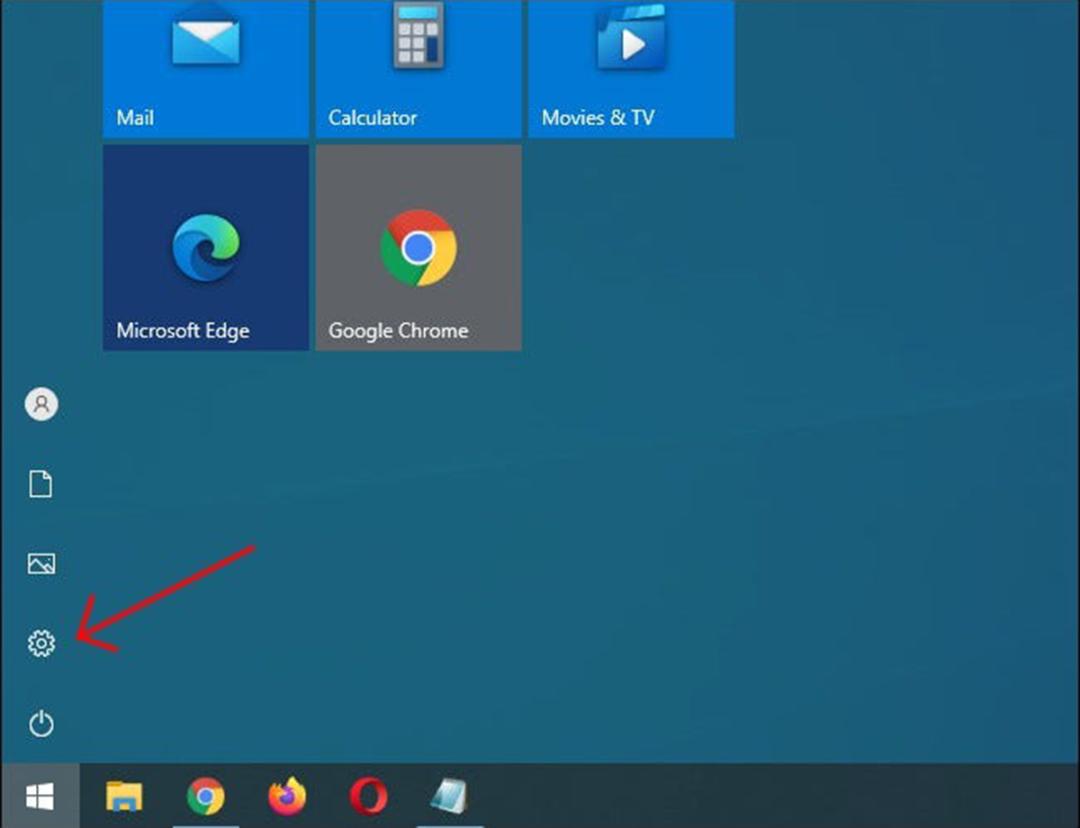Show power options with the Power icon

pos(41,723)
